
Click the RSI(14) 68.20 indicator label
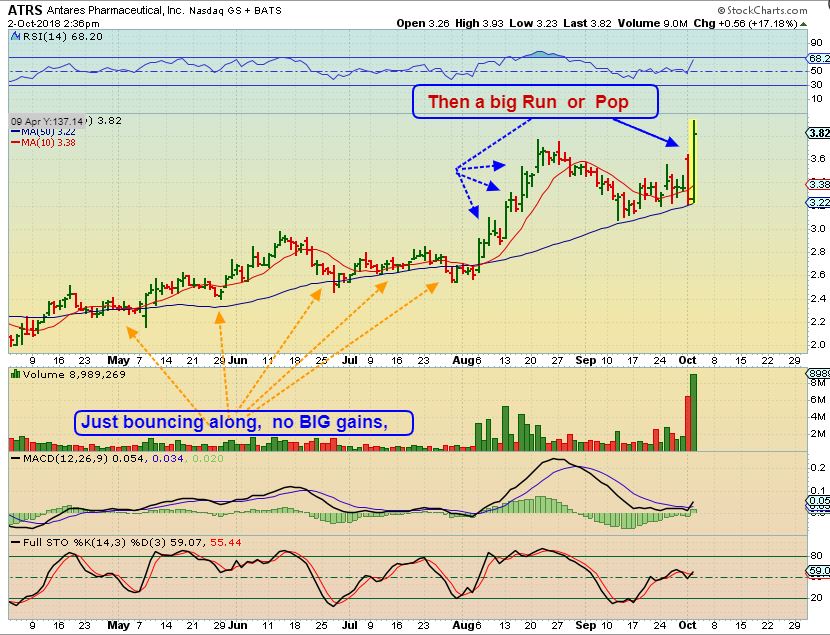pos(62,37)
